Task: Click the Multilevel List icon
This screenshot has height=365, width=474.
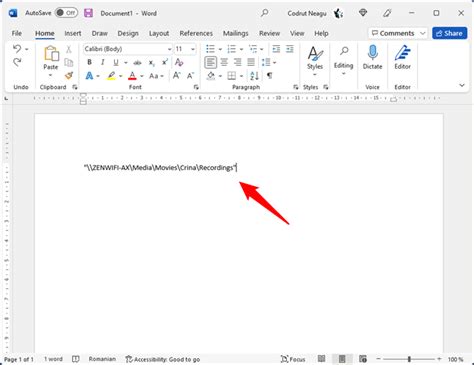Action: point(253,49)
